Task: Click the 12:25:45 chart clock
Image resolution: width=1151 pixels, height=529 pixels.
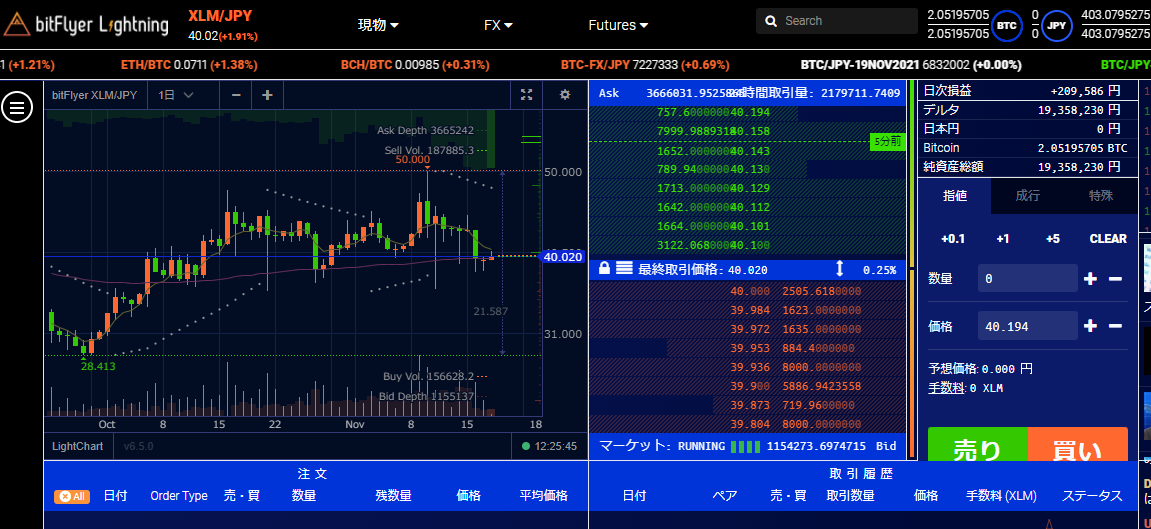Action: pos(556,445)
